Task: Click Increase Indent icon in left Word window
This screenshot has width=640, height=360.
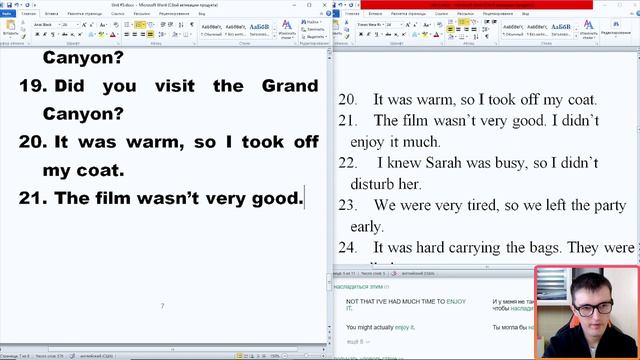Action: point(170,25)
